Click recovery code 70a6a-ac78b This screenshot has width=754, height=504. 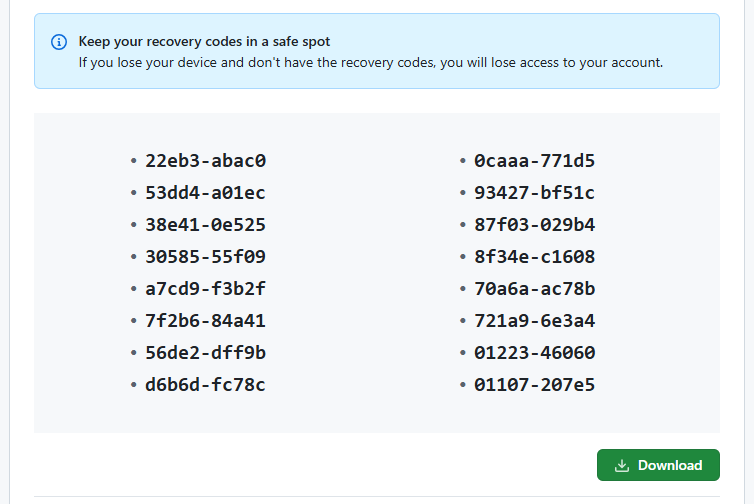[534, 289]
